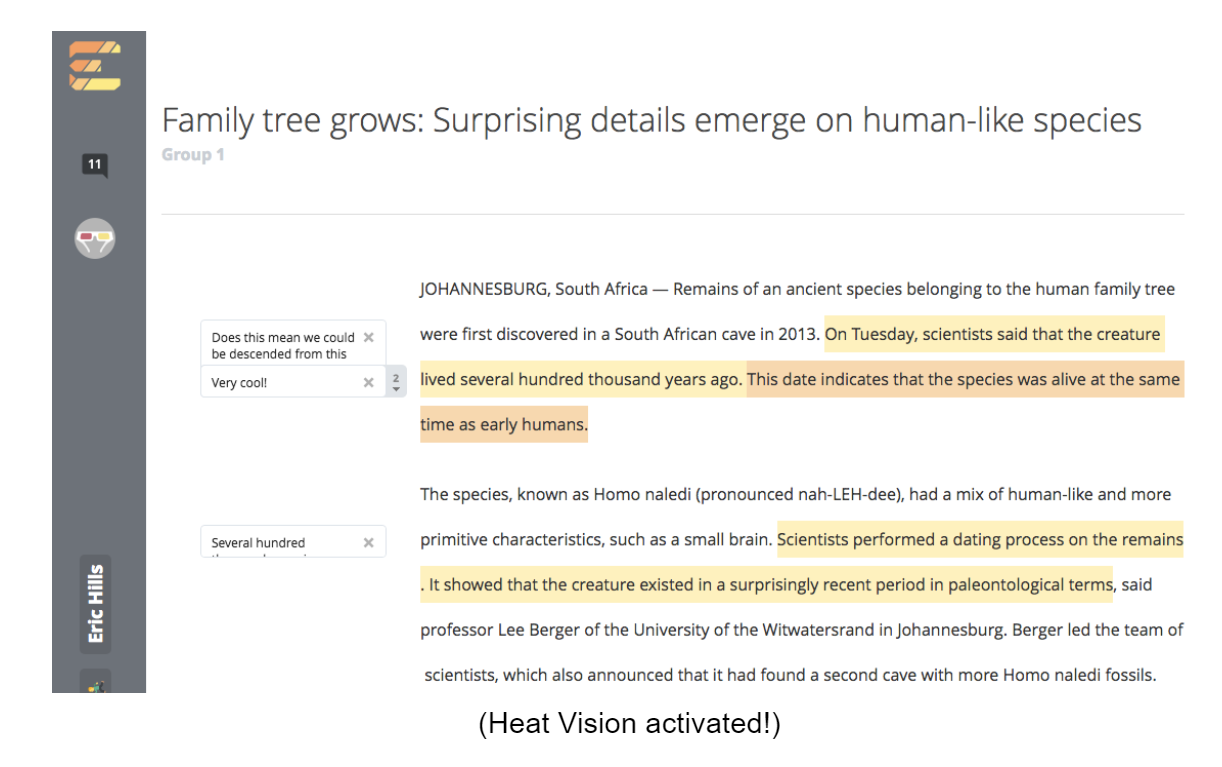Toggle the Heat Vision glasses icon
Viewport: 1222px width, 767px height.
point(95,238)
